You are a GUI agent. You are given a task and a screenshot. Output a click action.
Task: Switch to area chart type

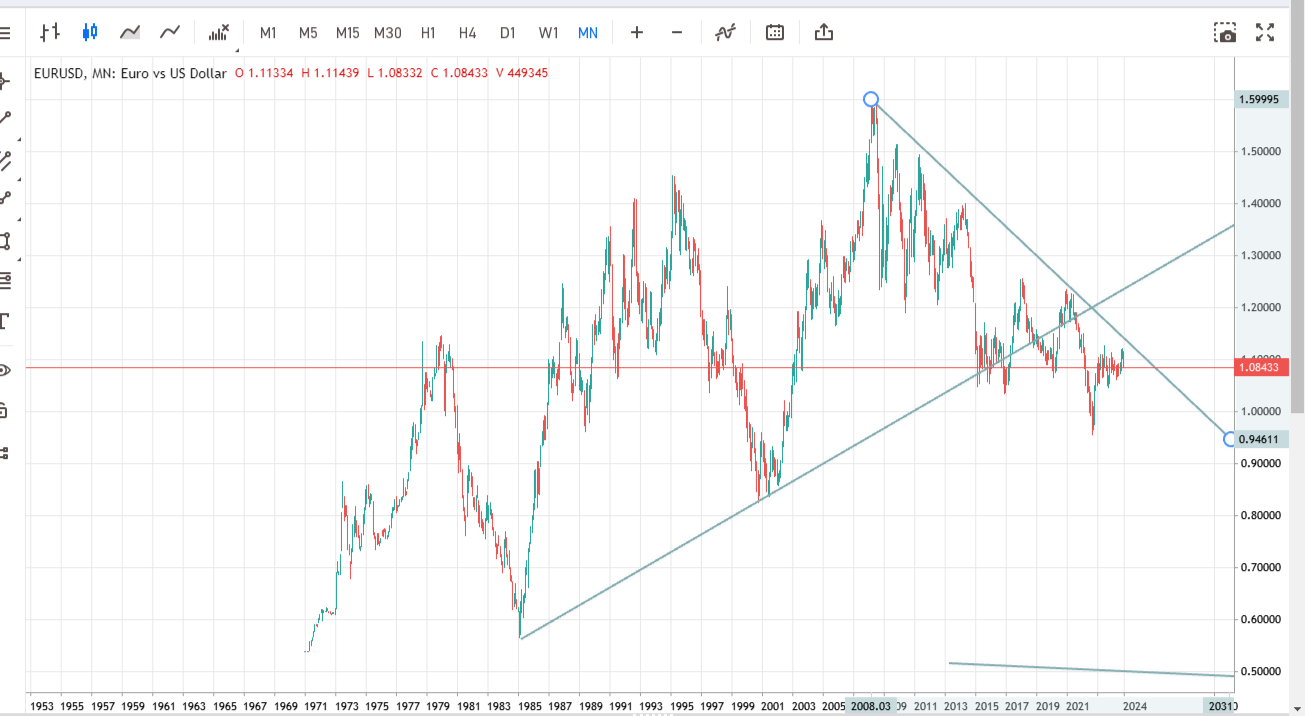pyautogui.click(x=130, y=33)
